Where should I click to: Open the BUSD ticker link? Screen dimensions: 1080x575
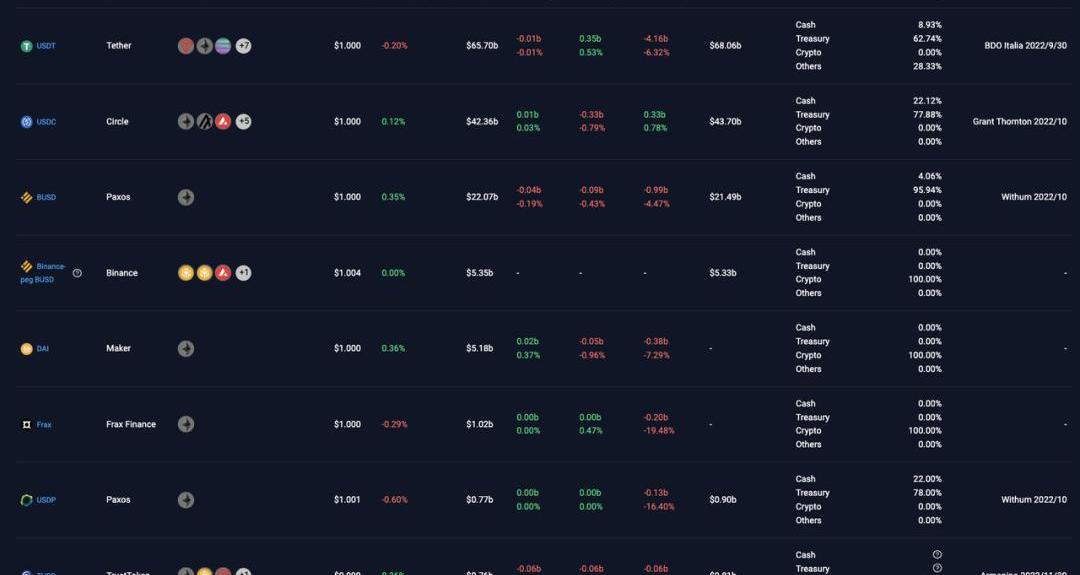click(x=46, y=198)
